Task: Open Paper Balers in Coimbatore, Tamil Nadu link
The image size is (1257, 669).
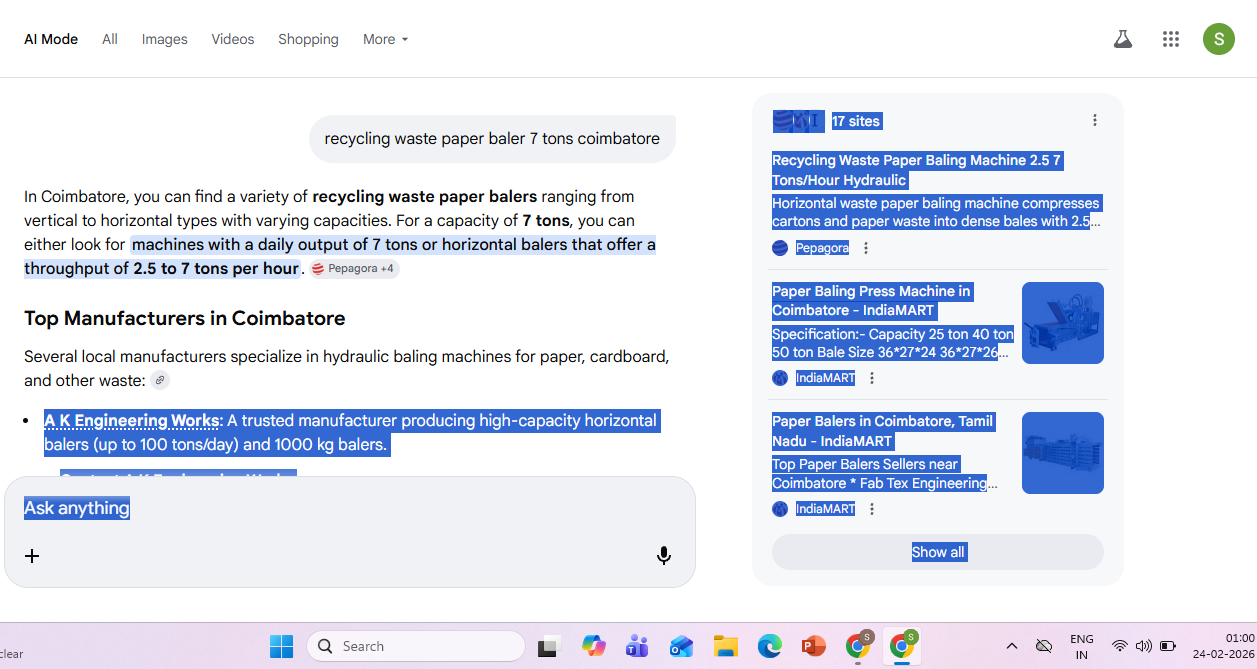Action: pyautogui.click(x=883, y=431)
